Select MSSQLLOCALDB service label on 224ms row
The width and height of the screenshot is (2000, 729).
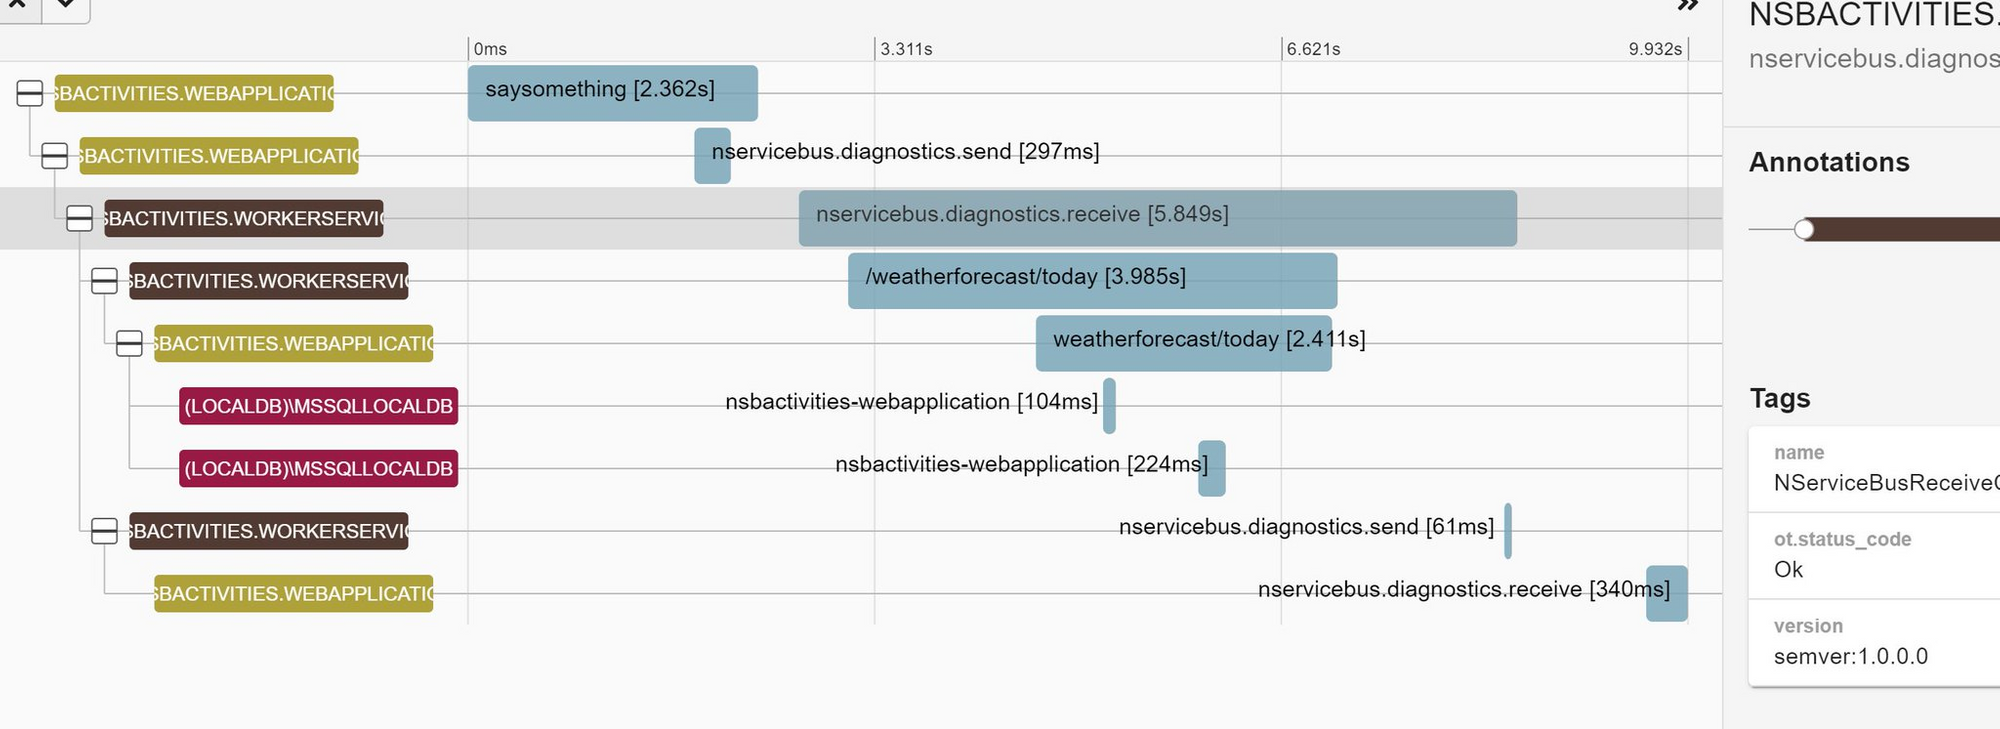[x=318, y=469]
